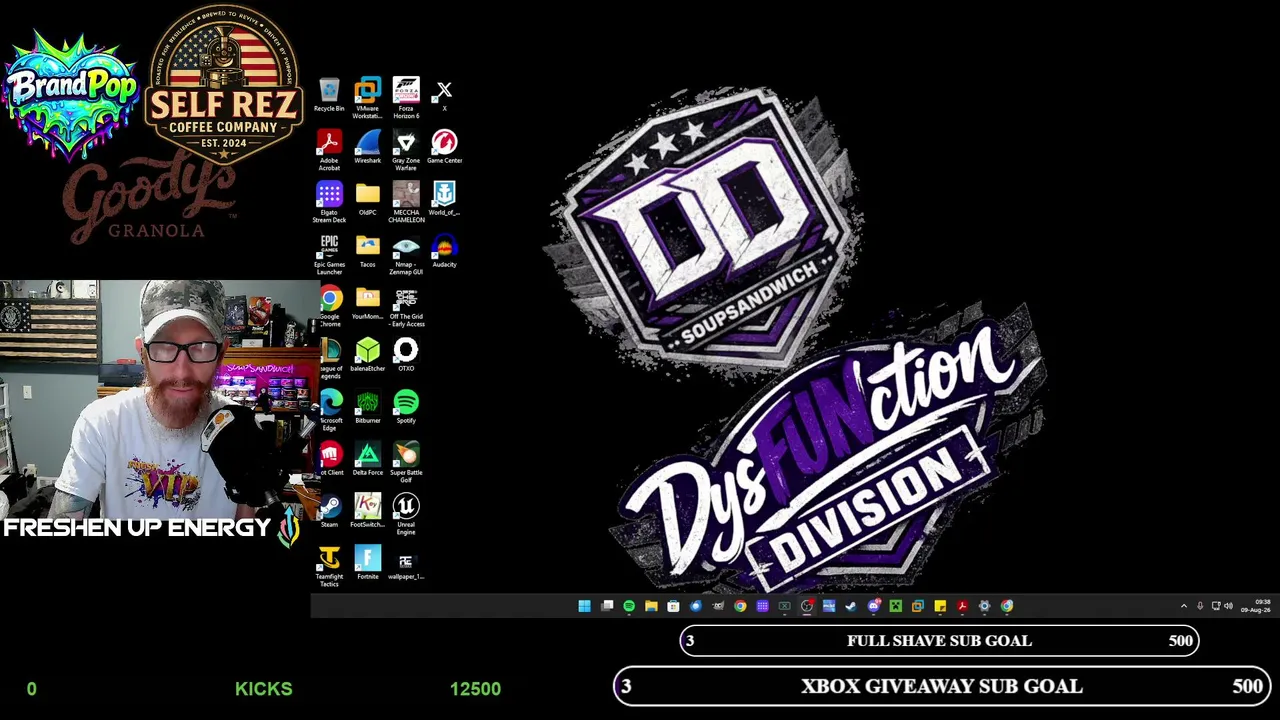Viewport: 1280px width, 720px height.
Task: Select the MECCHA CHAMELEON shortcut
Action: click(406, 202)
